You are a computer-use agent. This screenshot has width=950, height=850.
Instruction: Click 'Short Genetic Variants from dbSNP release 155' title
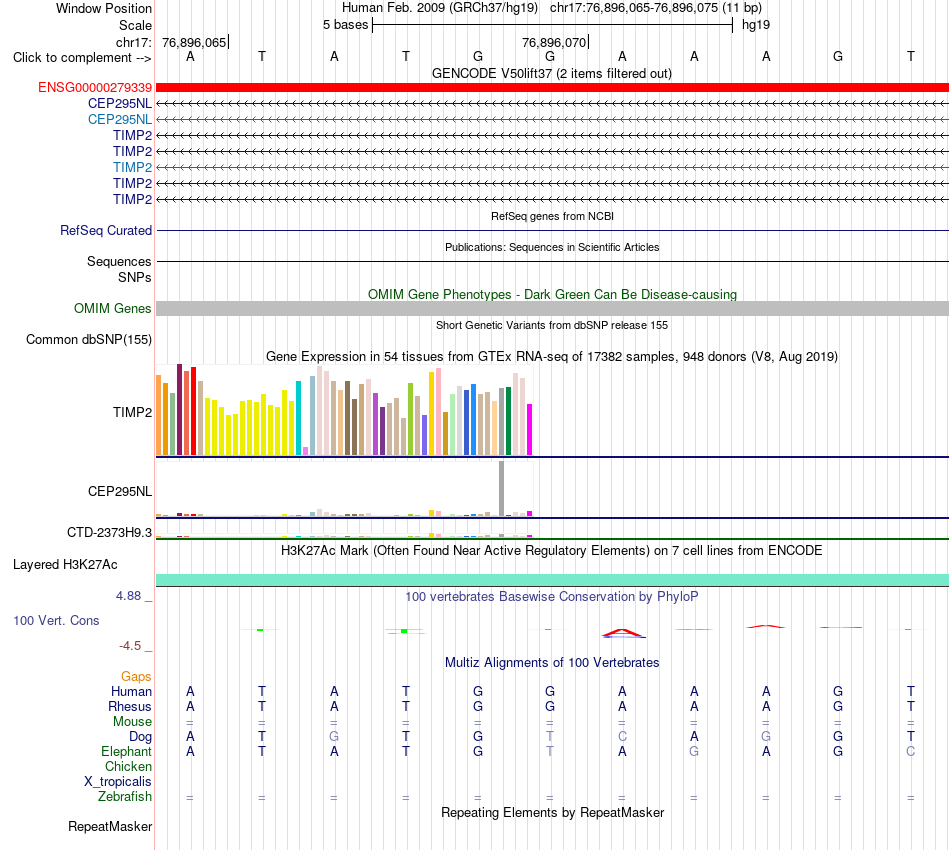click(552, 325)
